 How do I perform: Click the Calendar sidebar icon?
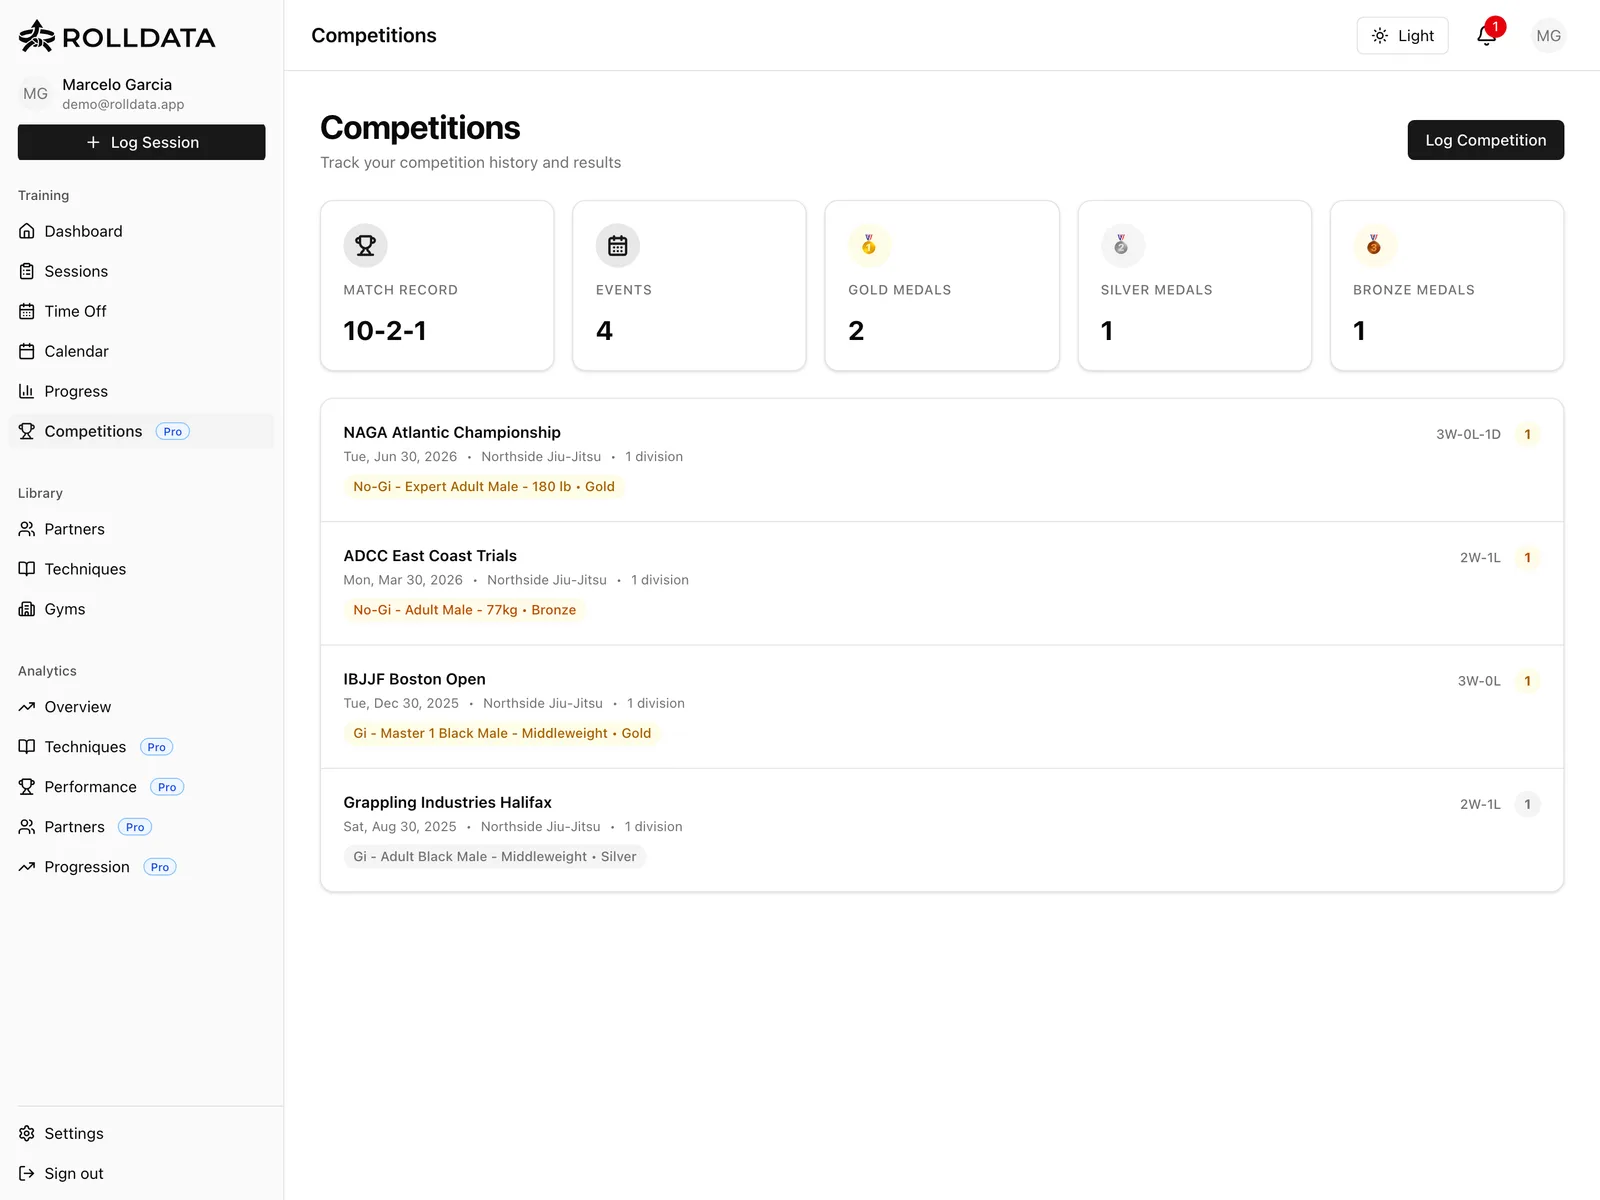click(27, 351)
